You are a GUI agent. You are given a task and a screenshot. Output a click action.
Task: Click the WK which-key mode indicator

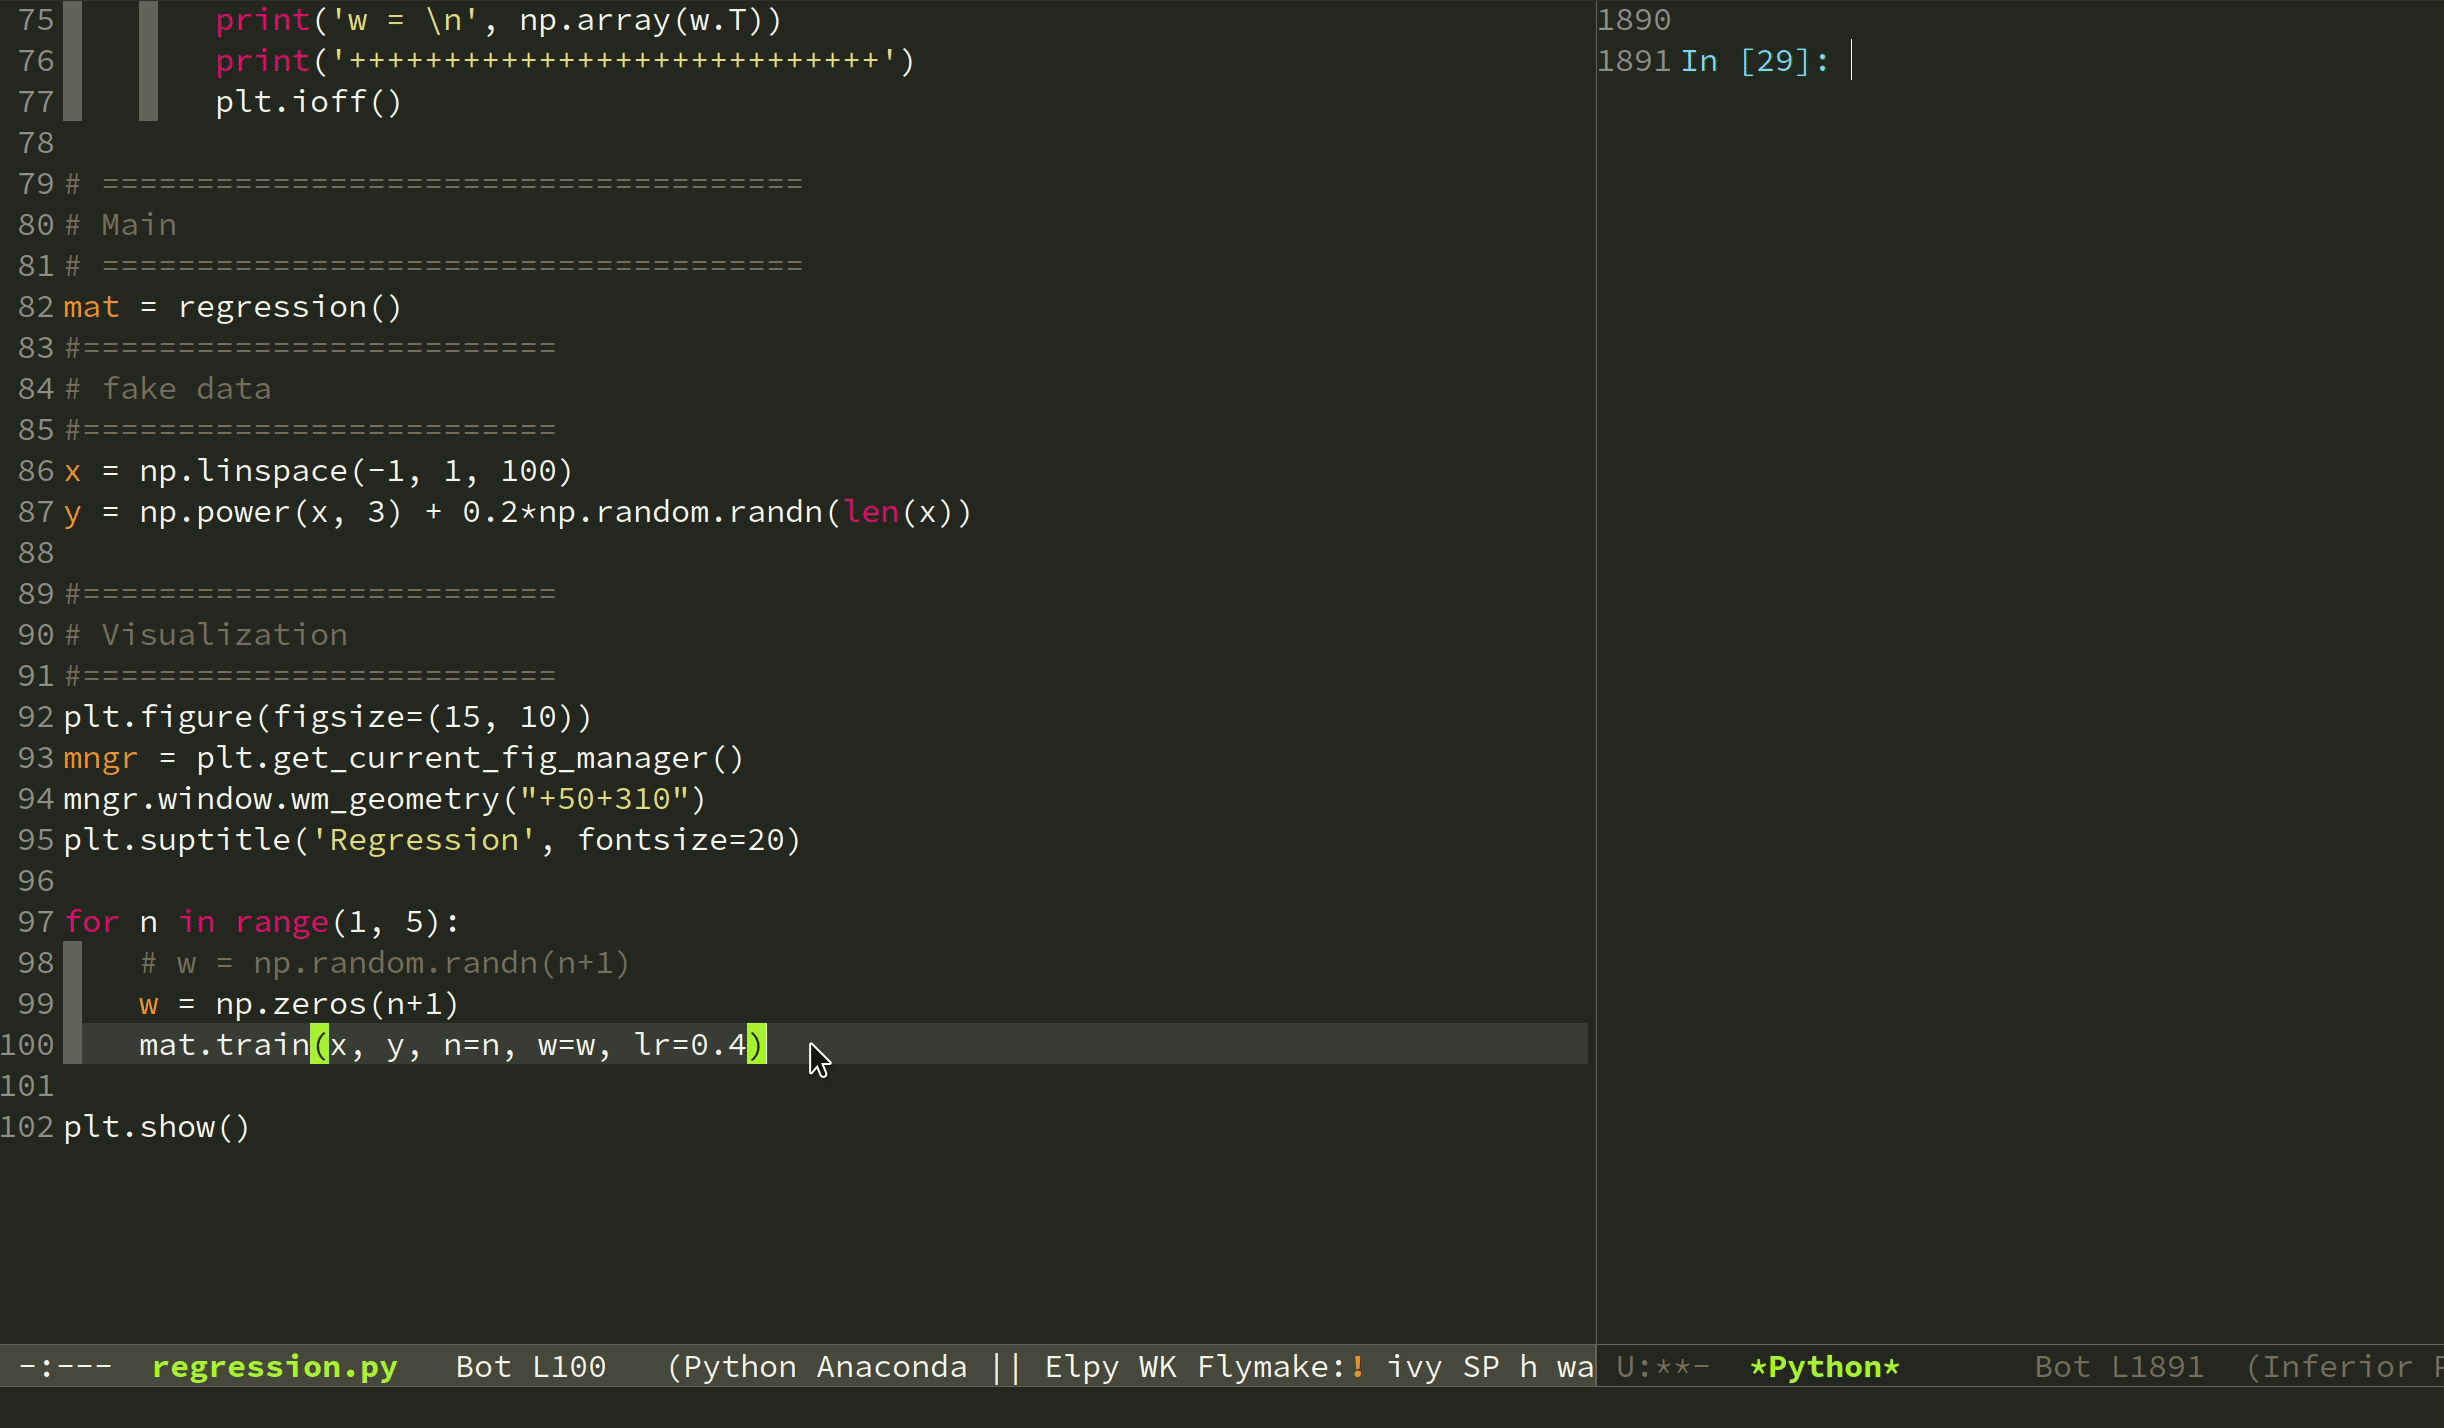(1157, 1367)
